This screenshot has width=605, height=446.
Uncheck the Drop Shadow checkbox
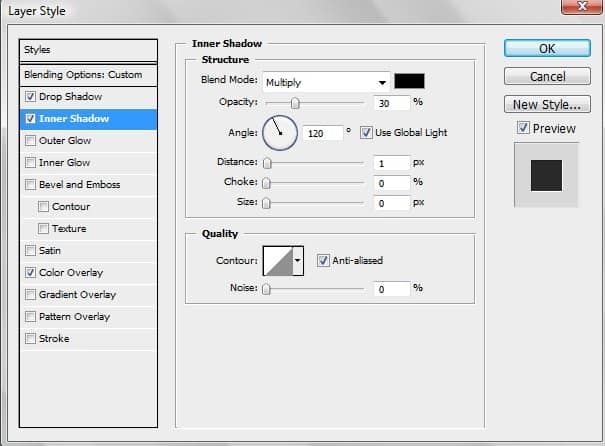coord(30,96)
